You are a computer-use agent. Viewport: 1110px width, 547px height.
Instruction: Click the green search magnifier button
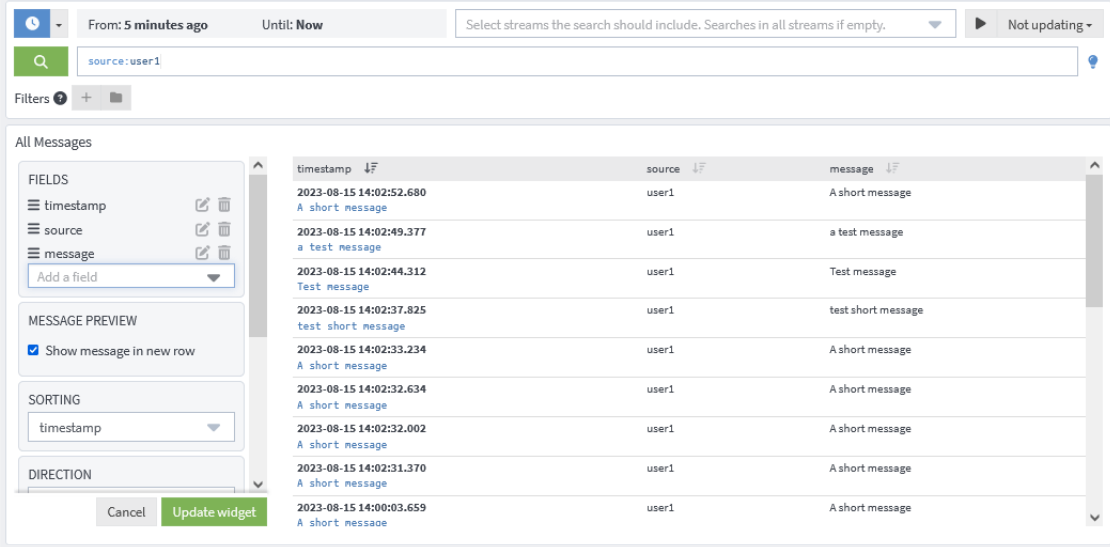(x=40, y=62)
